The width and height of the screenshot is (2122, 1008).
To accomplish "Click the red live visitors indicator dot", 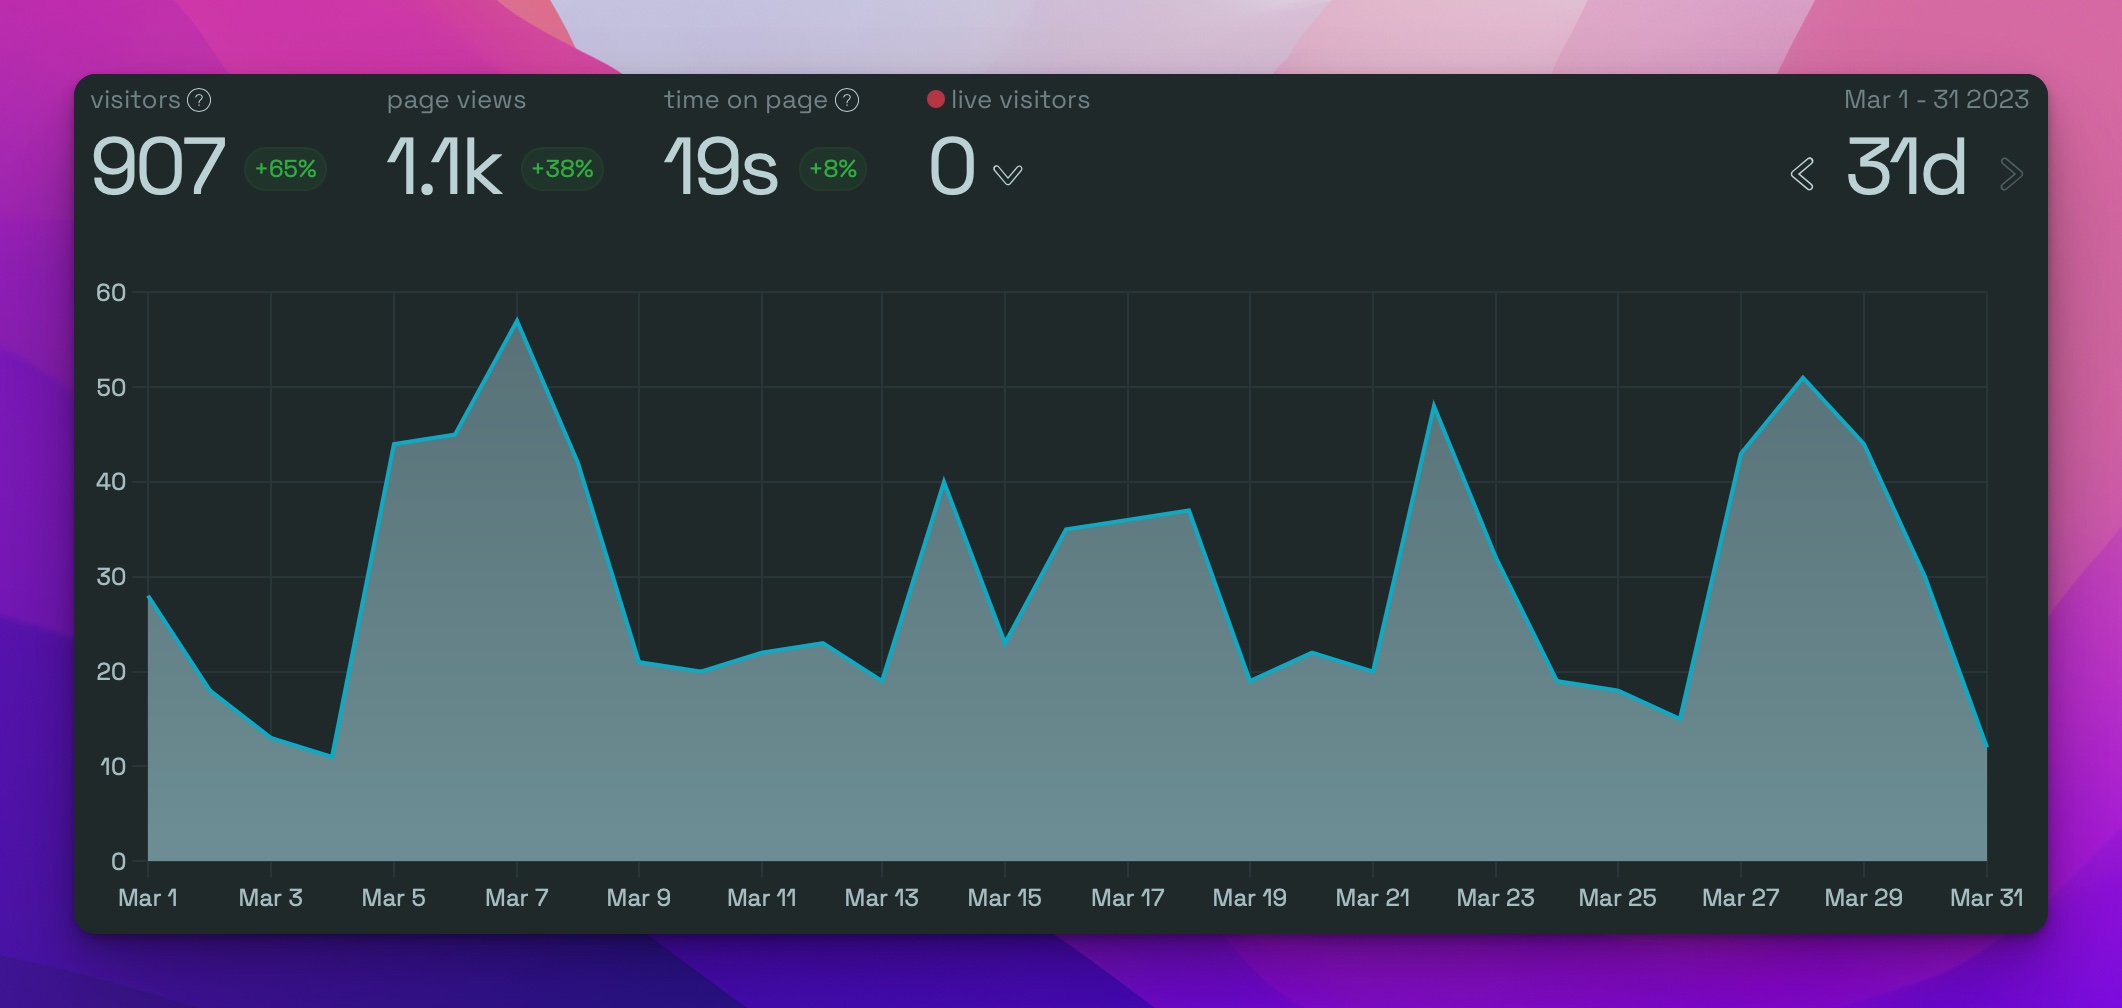I will coord(936,99).
